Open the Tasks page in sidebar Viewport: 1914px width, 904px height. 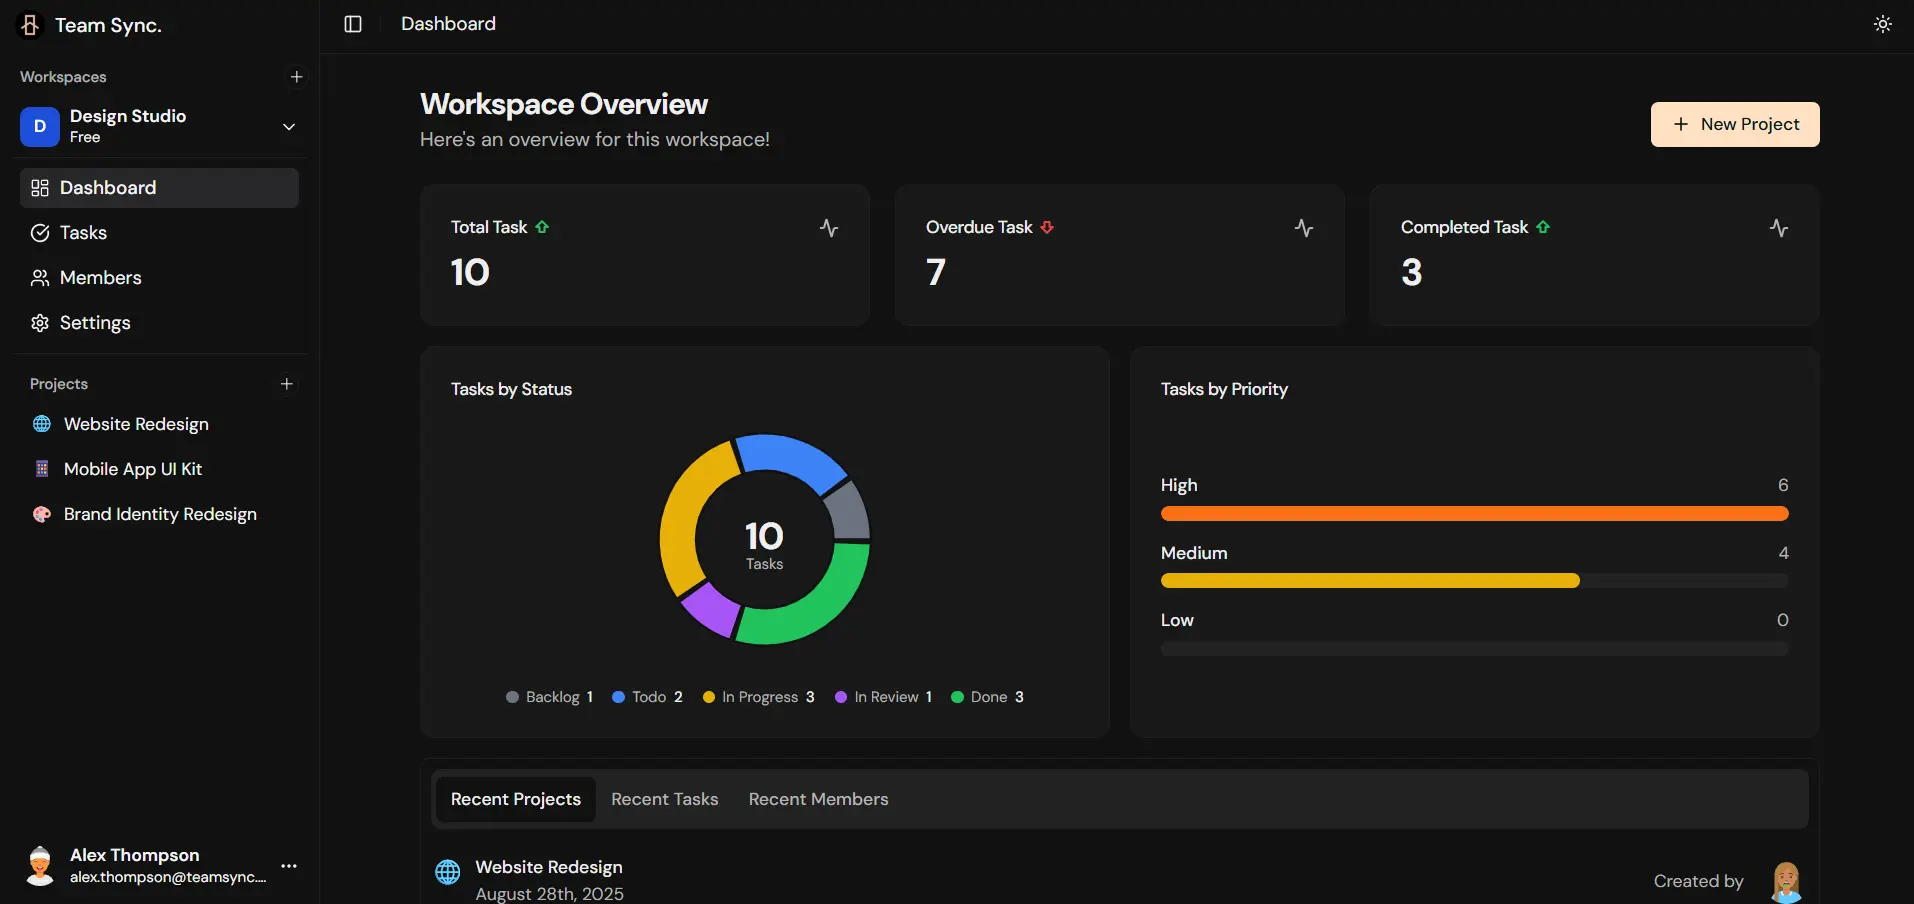click(x=83, y=233)
